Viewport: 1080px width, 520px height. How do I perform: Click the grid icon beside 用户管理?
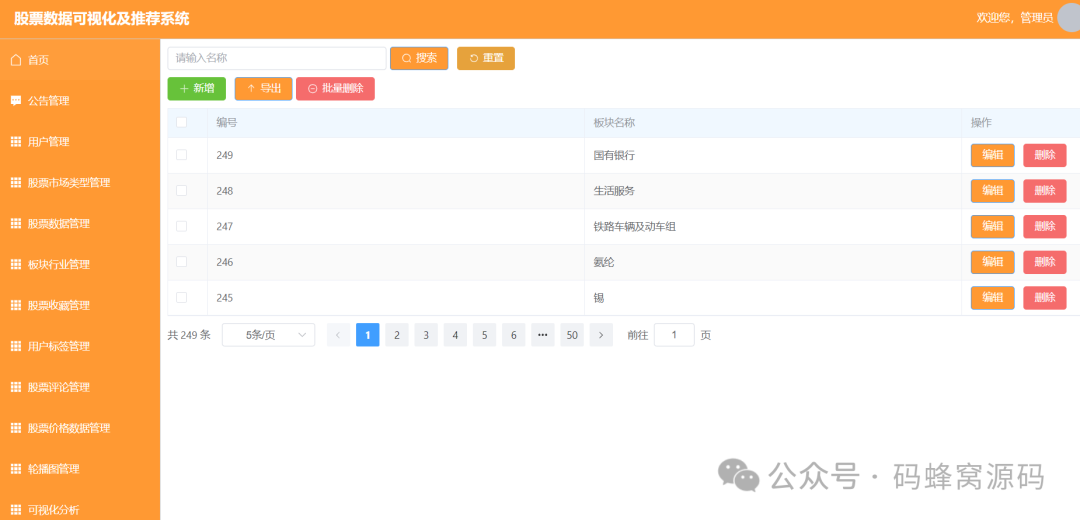pos(16,142)
